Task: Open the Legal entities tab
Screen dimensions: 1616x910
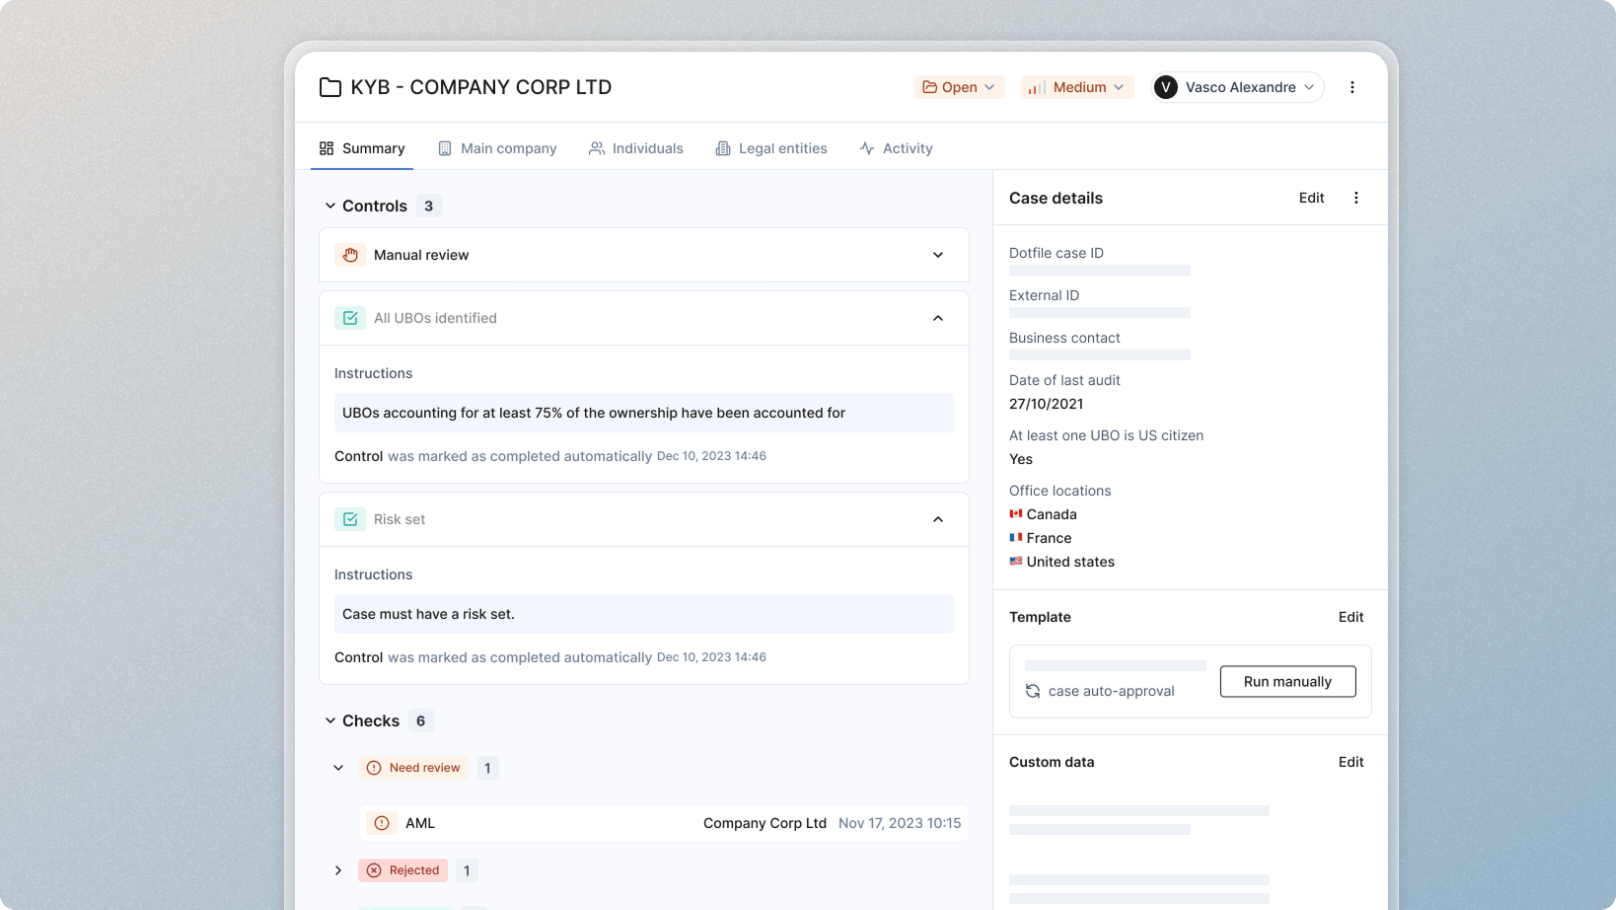Action: point(771,148)
